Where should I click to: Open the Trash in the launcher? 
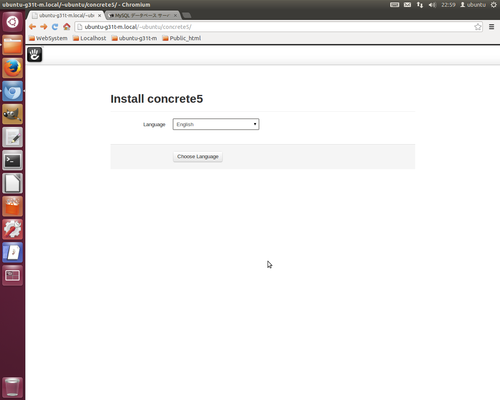click(x=13, y=387)
